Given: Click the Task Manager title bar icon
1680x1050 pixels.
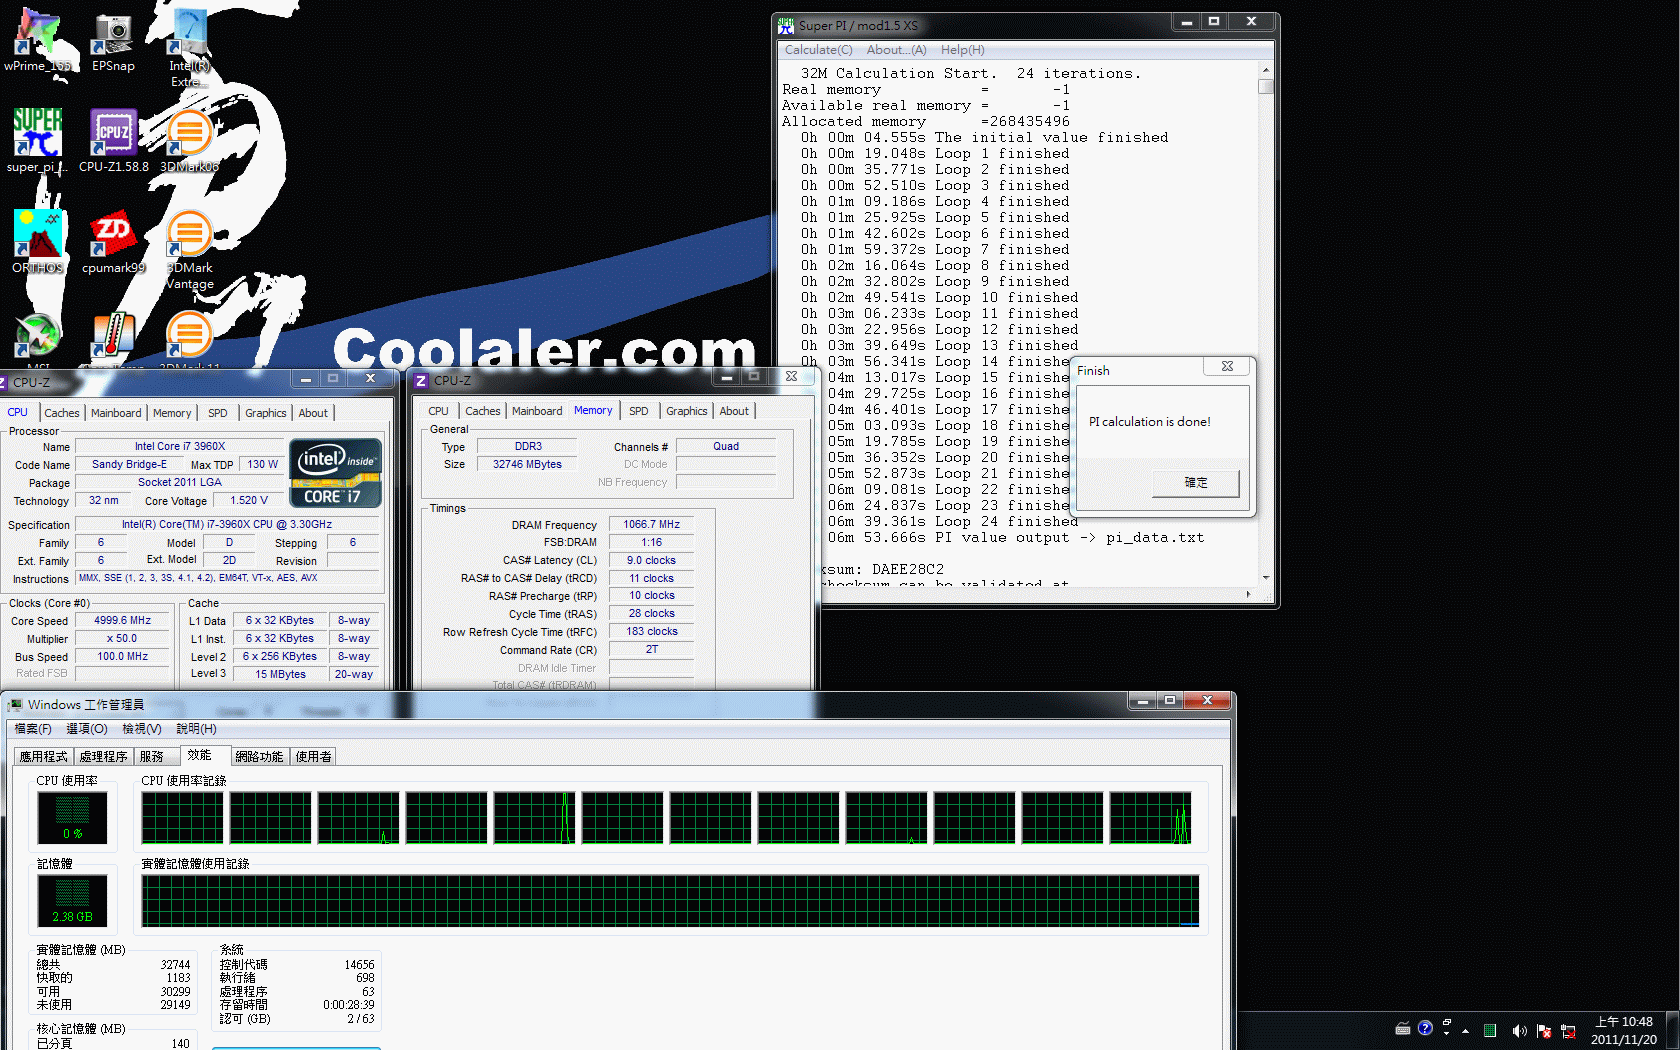Looking at the screenshot, I should pos(15,705).
